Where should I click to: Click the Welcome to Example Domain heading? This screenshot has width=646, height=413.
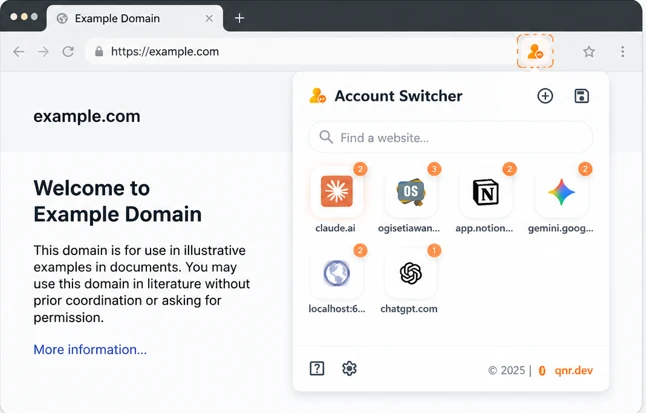coord(117,201)
